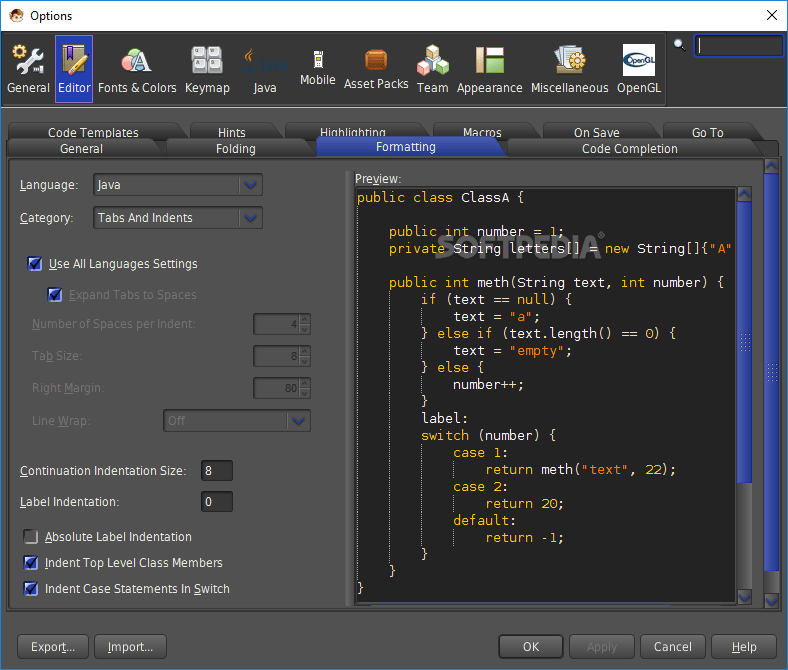788x670 pixels.
Task: Click outer panel scrollbar down arrow
Action: (x=771, y=600)
